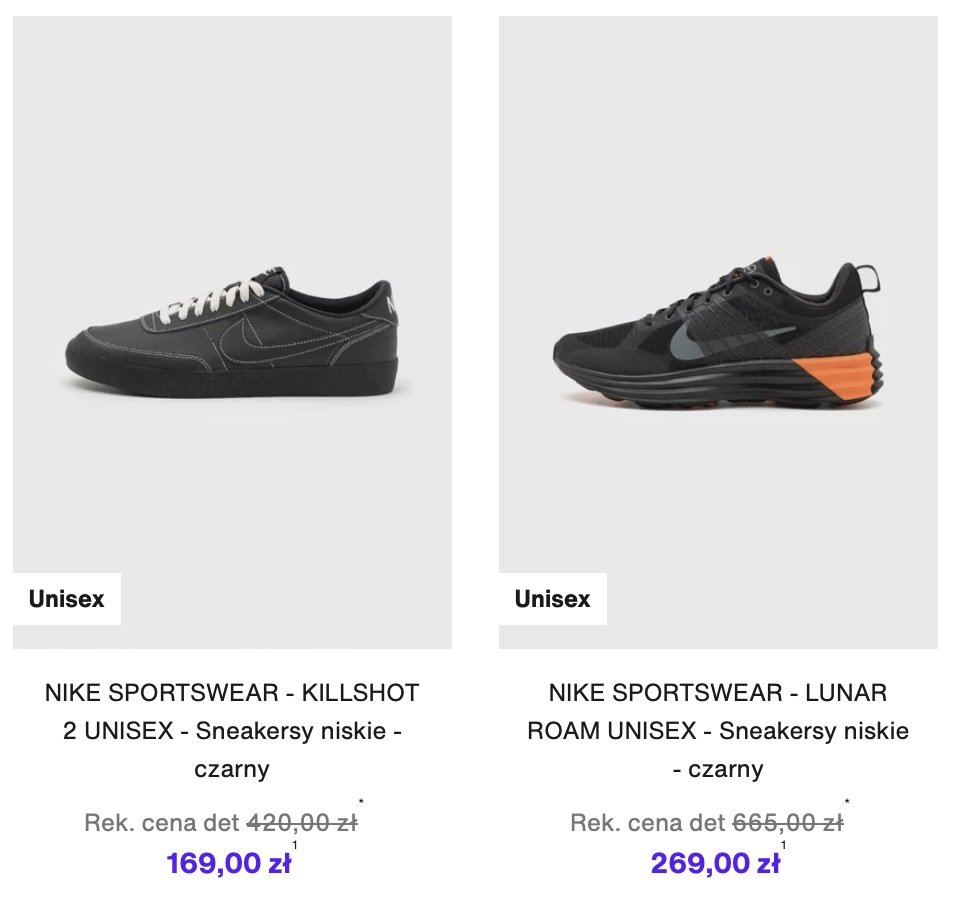The height and width of the screenshot is (898, 954).
Task: Click the crossed-out 420,00 zł price
Action: coord(301,823)
